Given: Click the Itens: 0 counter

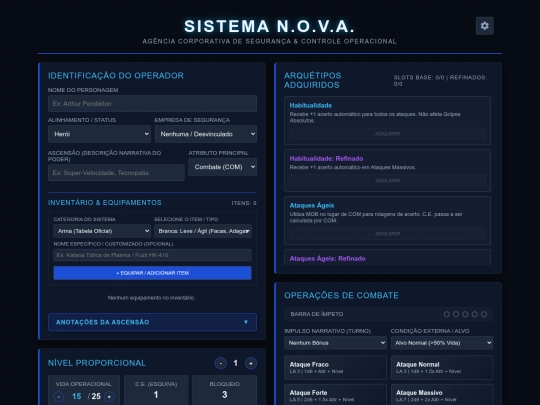Looking at the screenshot, I should pos(244,203).
